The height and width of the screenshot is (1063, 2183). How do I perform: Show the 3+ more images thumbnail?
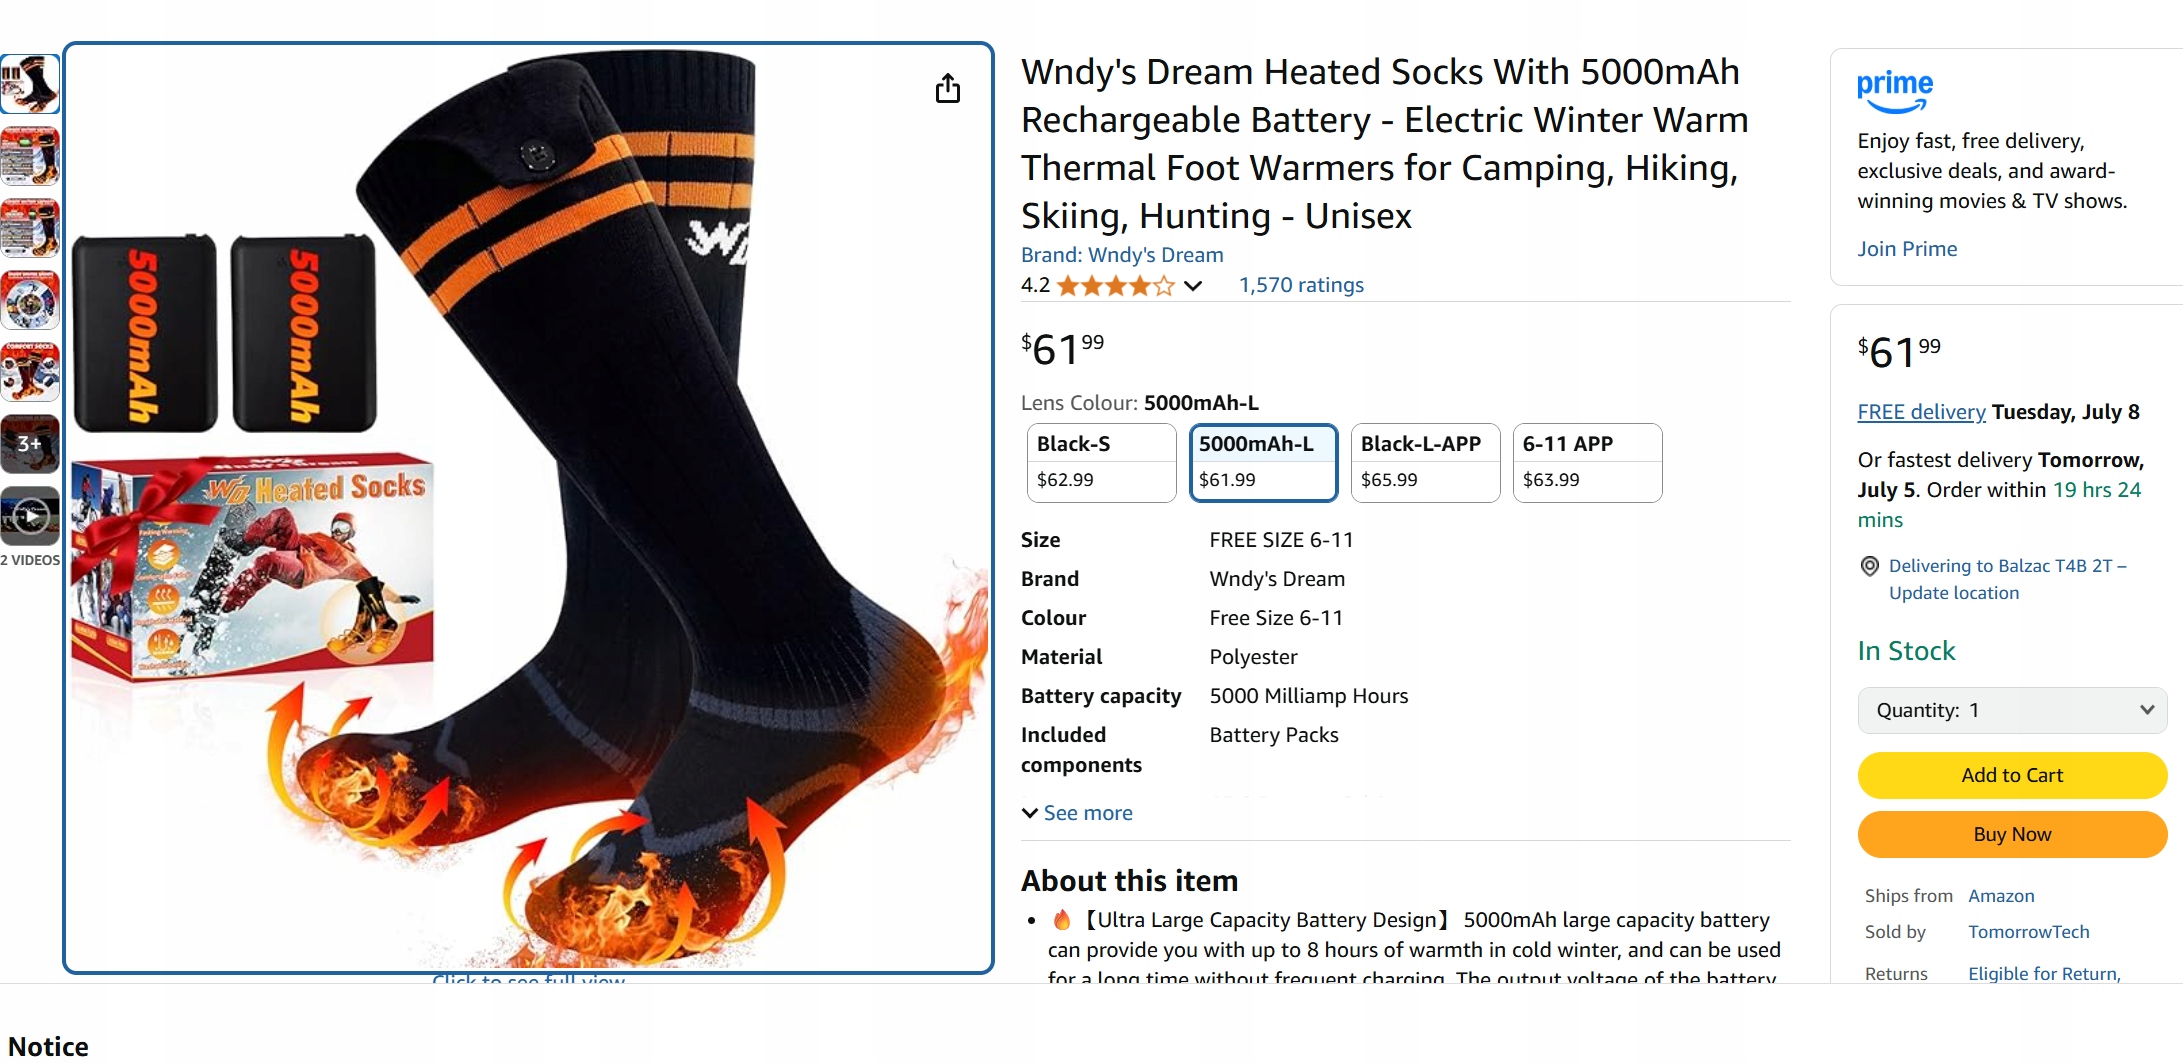pos(30,444)
